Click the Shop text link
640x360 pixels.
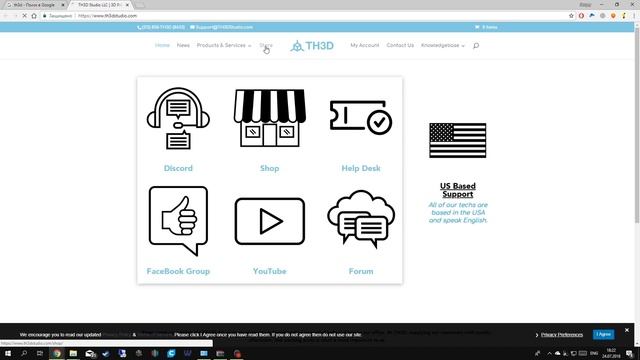pos(269,168)
